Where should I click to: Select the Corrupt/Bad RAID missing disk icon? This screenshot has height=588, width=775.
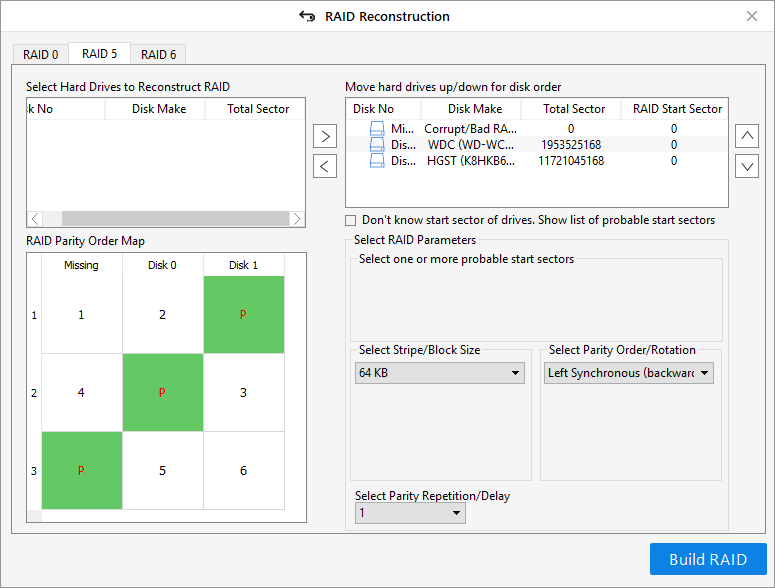377,129
